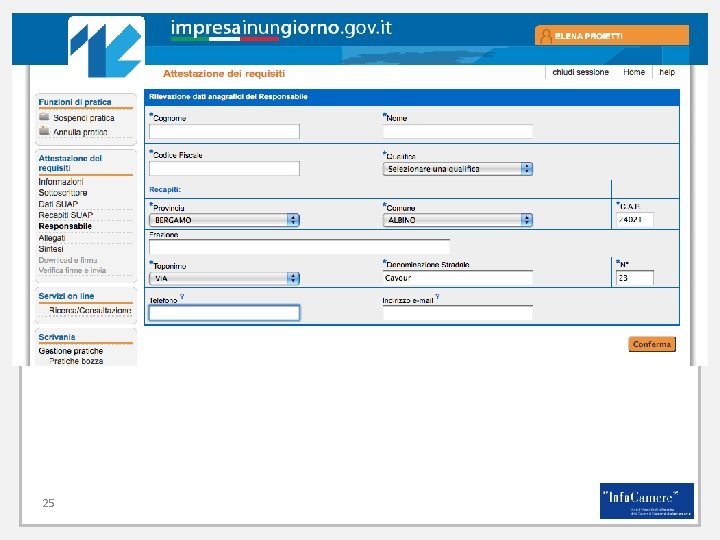Screen dimensions: 720x540
Task: Click the Telefono input field
Action: [224, 313]
